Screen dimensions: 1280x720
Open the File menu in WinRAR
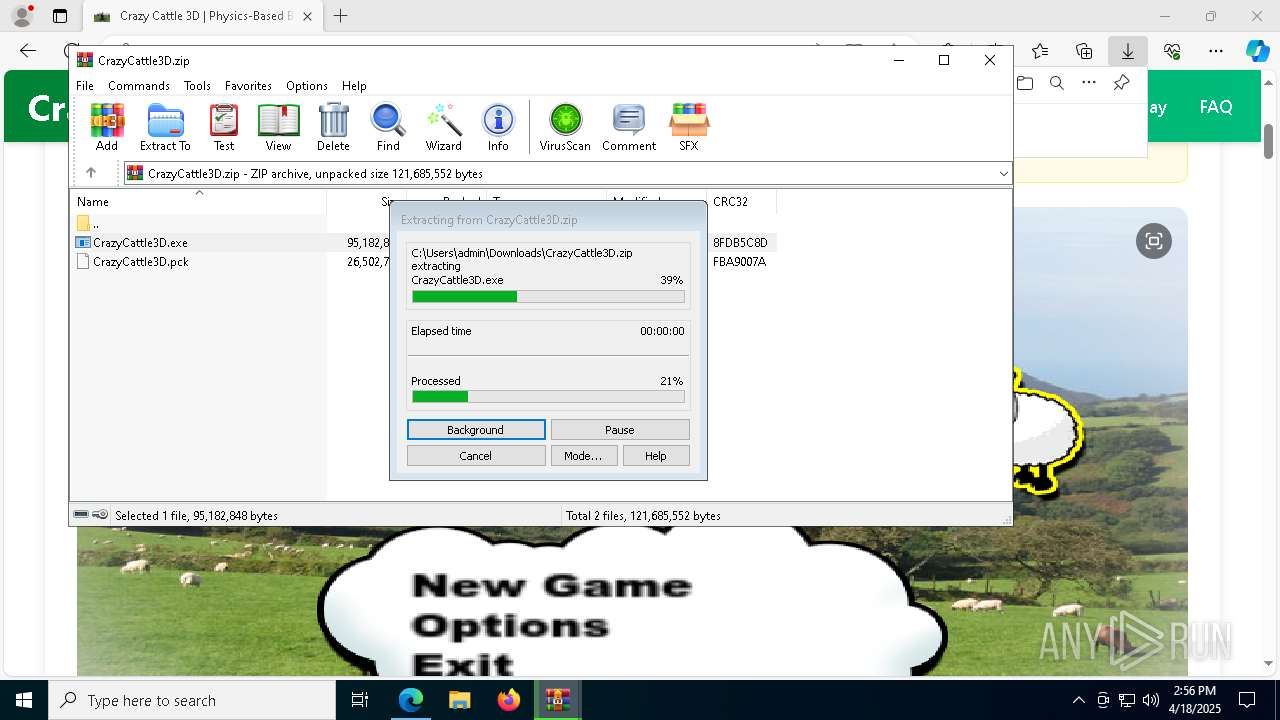click(x=85, y=86)
